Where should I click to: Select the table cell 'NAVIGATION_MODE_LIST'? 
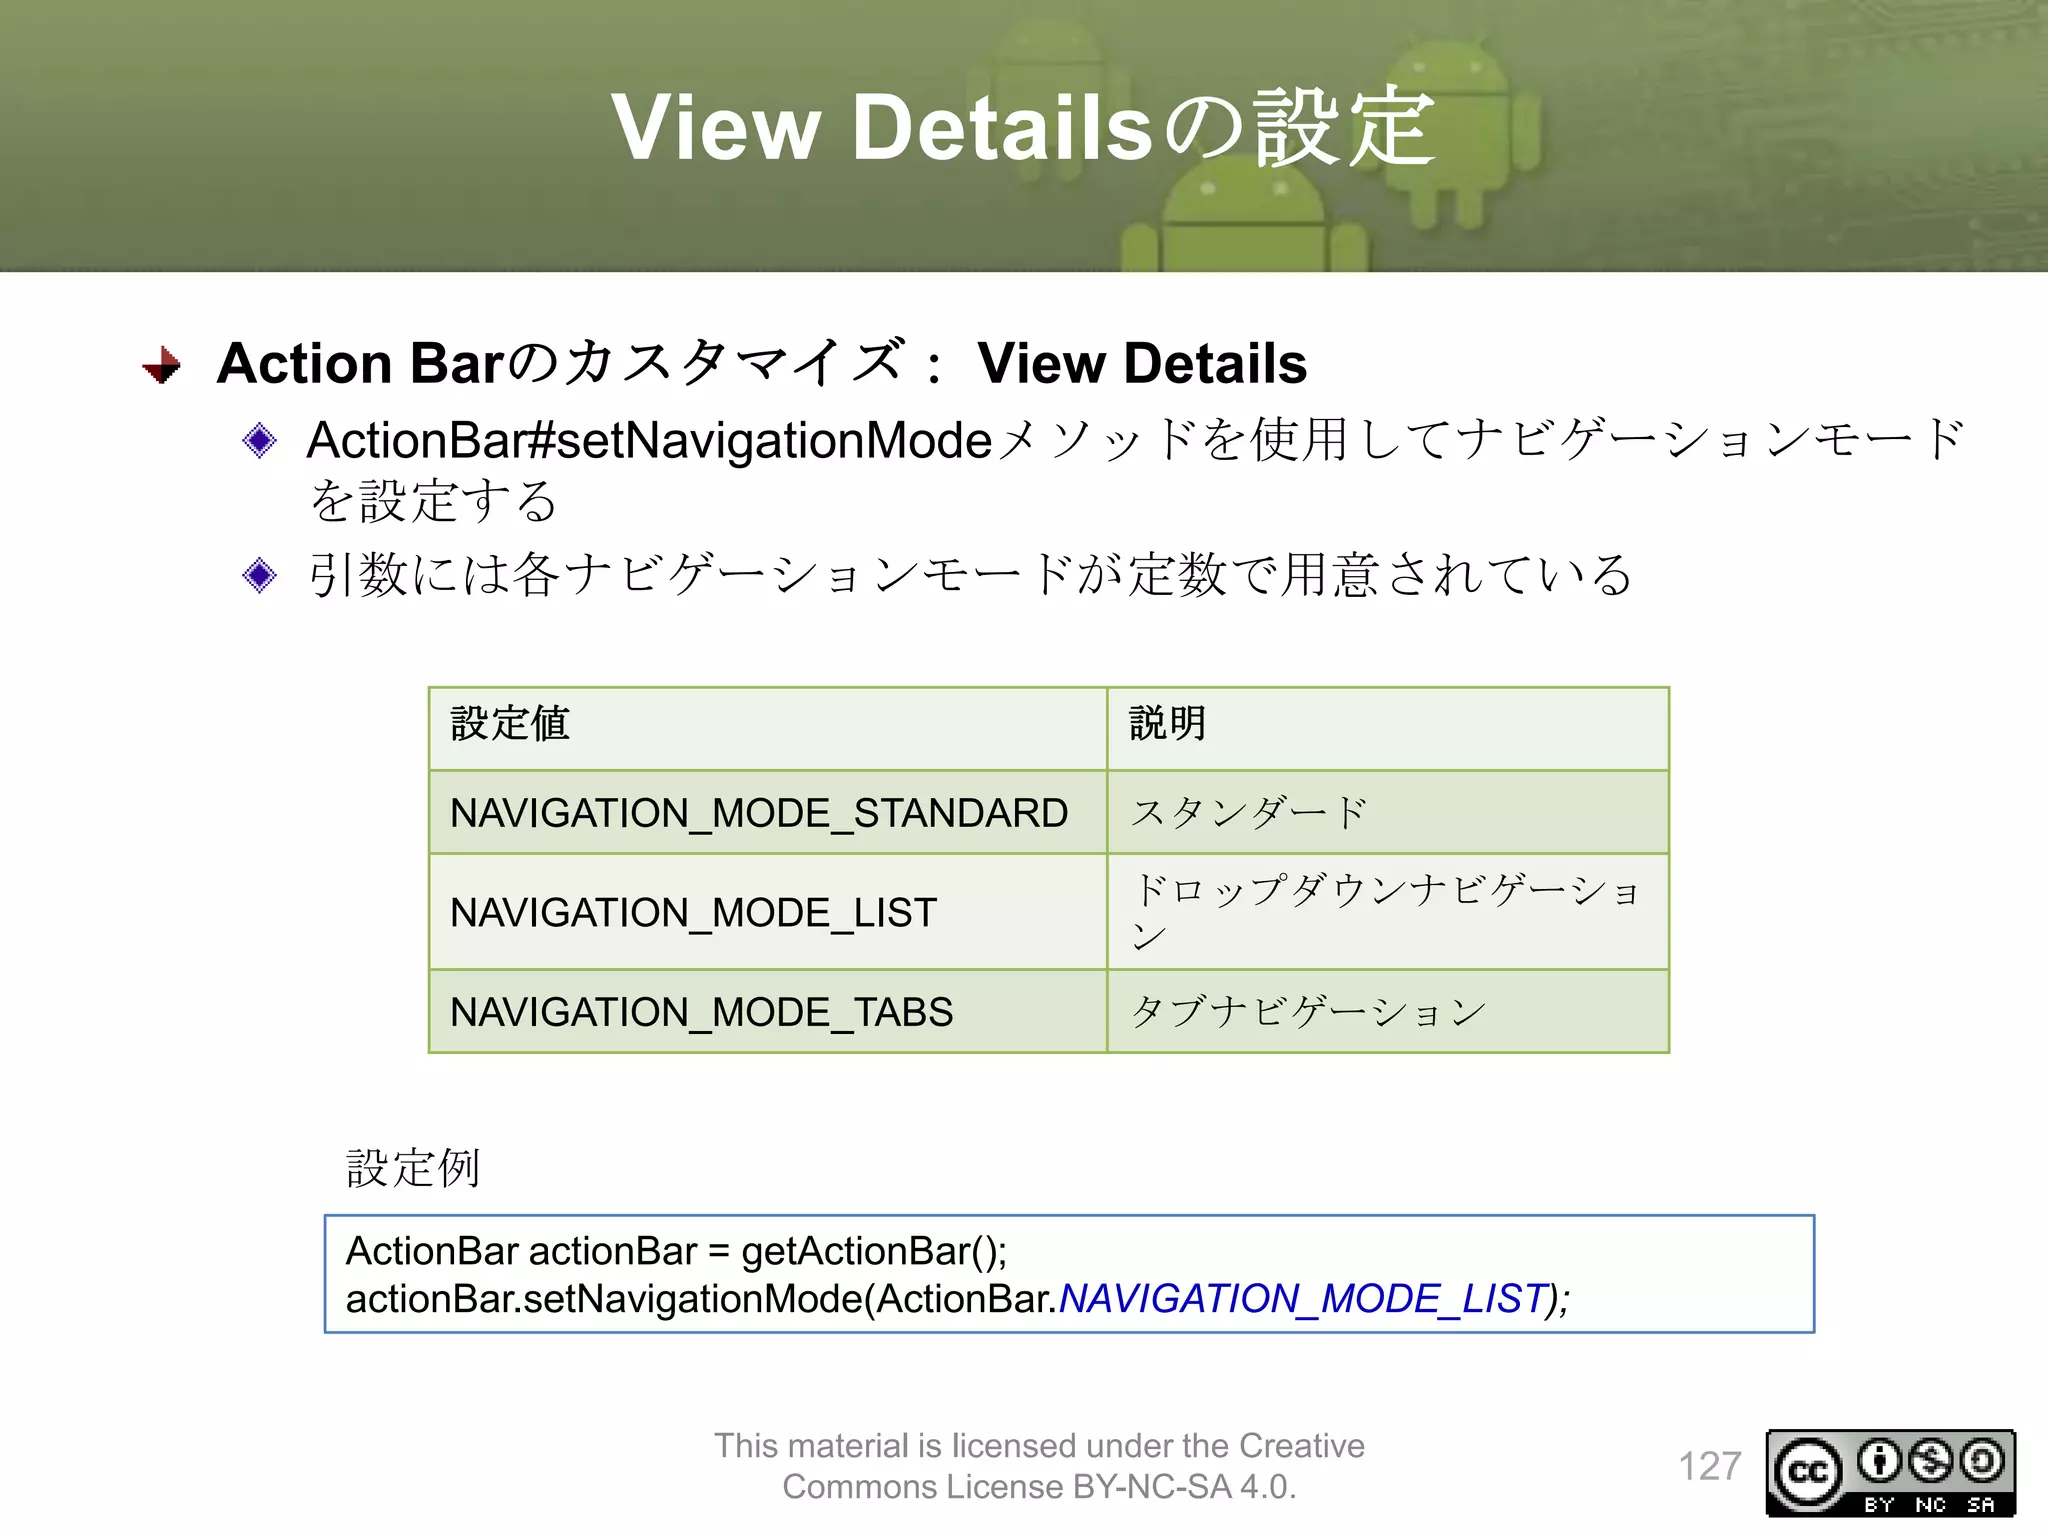pos(768,912)
